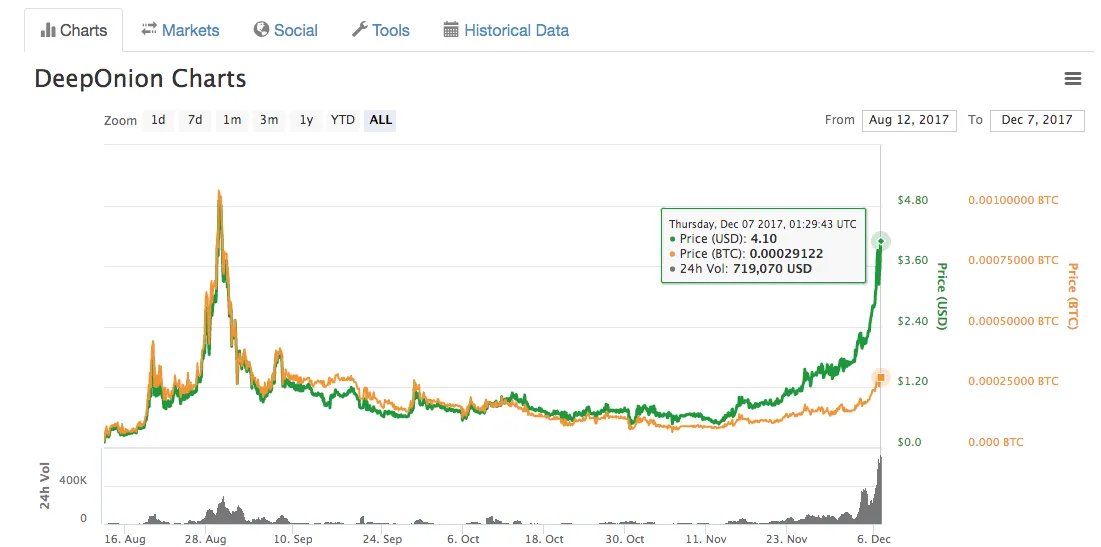Select the ALL zoom range
The height and width of the screenshot is (547, 1101).
click(381, 120)
